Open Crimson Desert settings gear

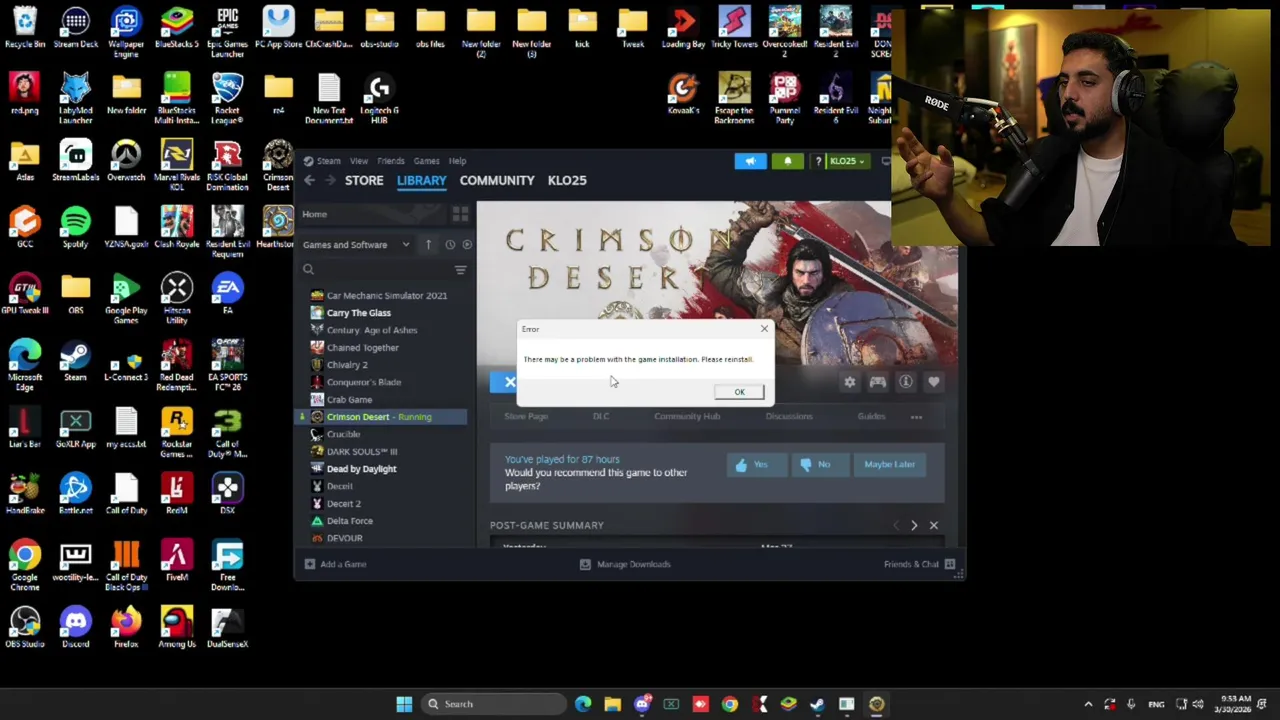(x=849, y=382)
